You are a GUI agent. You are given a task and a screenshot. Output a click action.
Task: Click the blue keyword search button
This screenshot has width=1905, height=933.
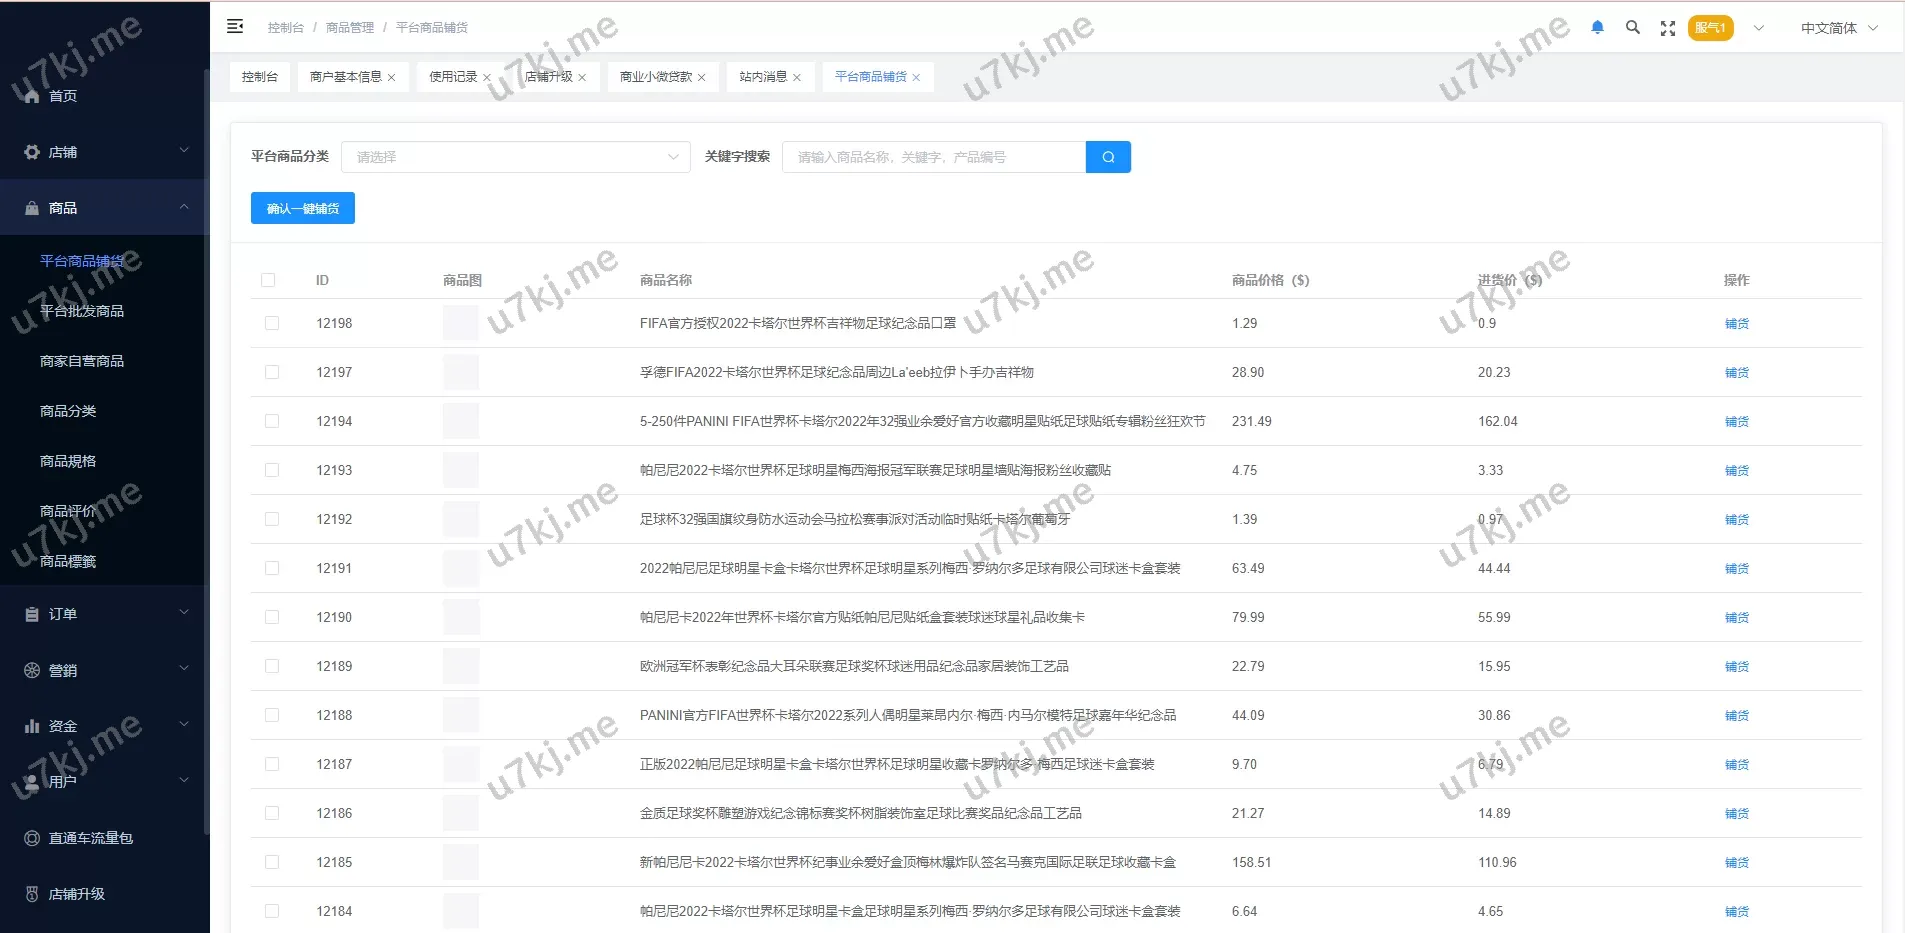pos(1108,157)
